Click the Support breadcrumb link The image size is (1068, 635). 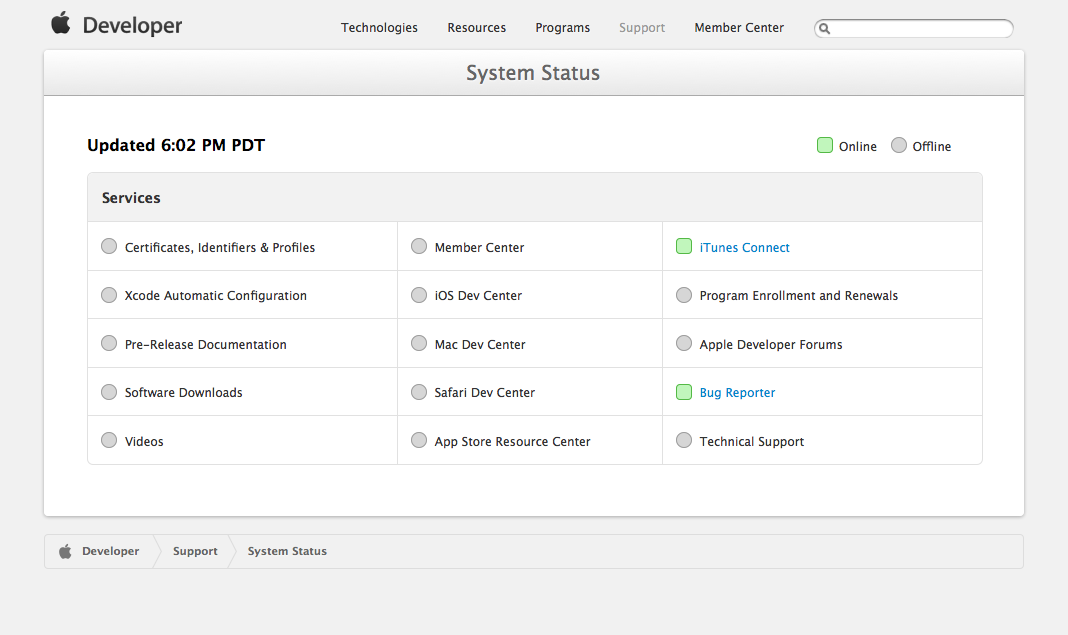coord(195,551)
